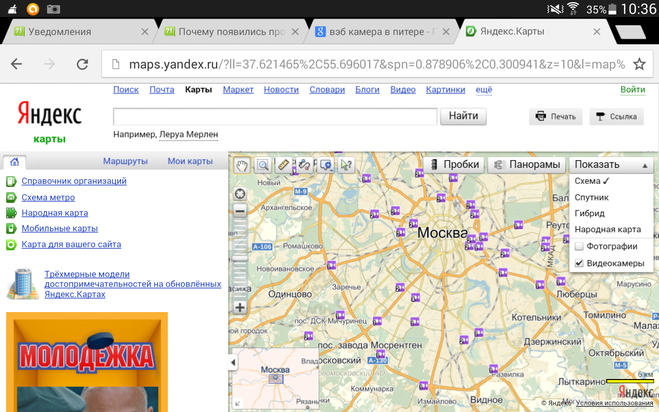Click the Найти search button

pyautogui.click(x=463, y=116)
